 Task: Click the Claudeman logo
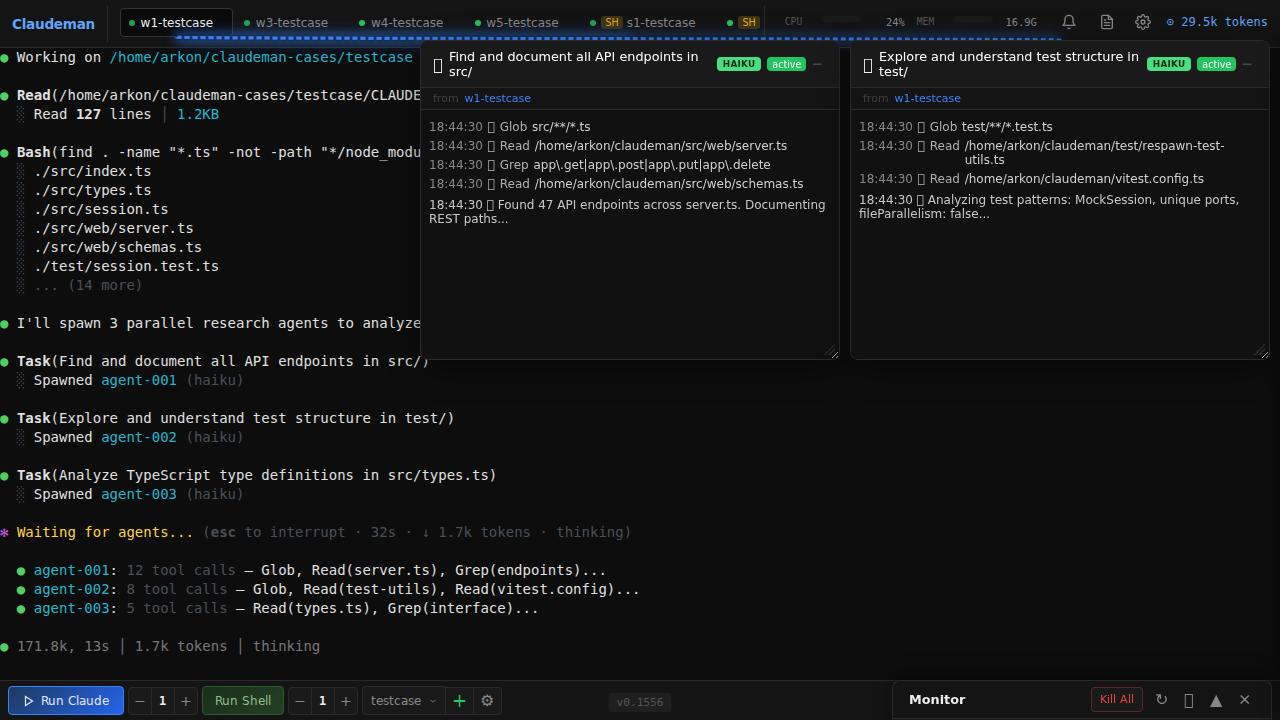click(x=53, y=24)
